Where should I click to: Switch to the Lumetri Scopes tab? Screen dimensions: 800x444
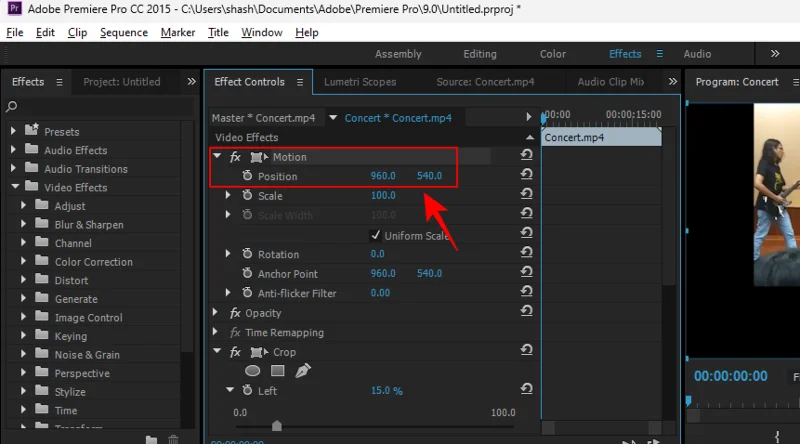(x=360, y=82)
